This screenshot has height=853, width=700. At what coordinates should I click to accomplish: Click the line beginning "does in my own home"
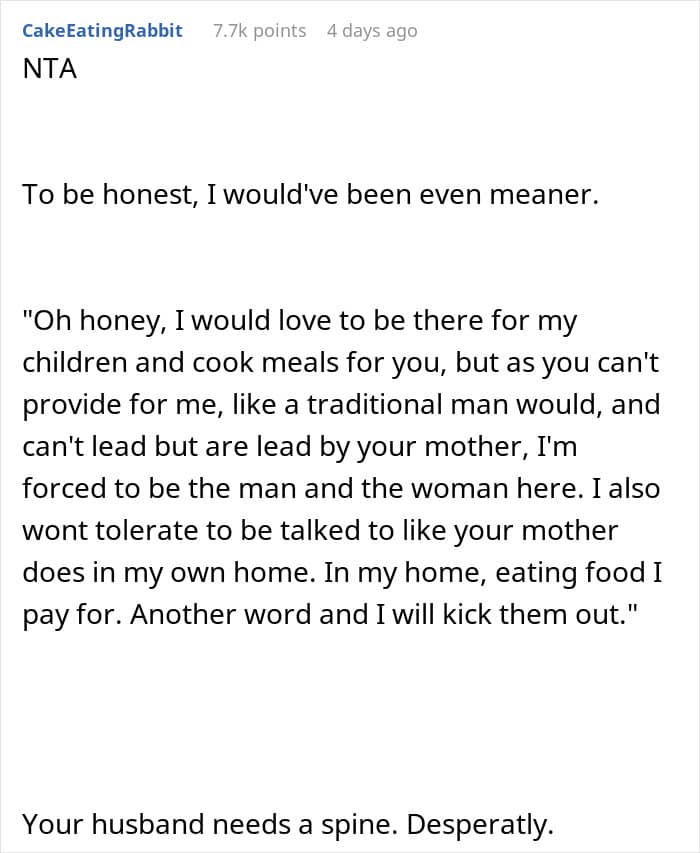pos(342,572)
